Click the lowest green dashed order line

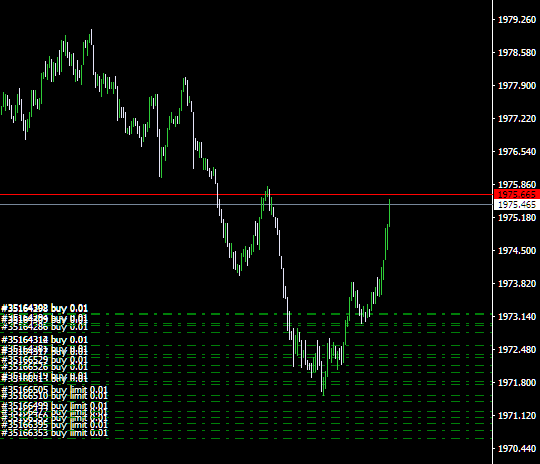pyautogui.click(x=246, y=439)
